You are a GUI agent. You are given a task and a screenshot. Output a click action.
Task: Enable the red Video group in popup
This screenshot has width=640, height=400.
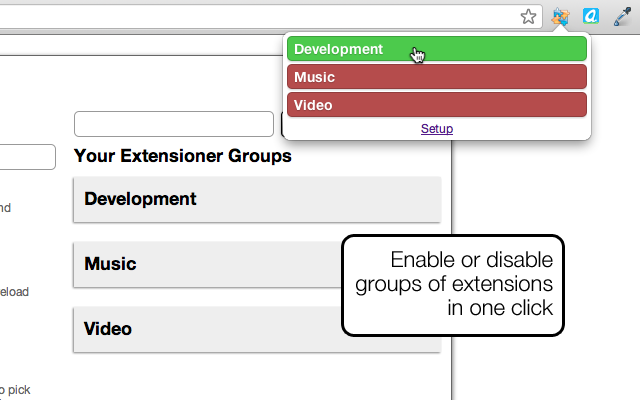tap(437, 105)
